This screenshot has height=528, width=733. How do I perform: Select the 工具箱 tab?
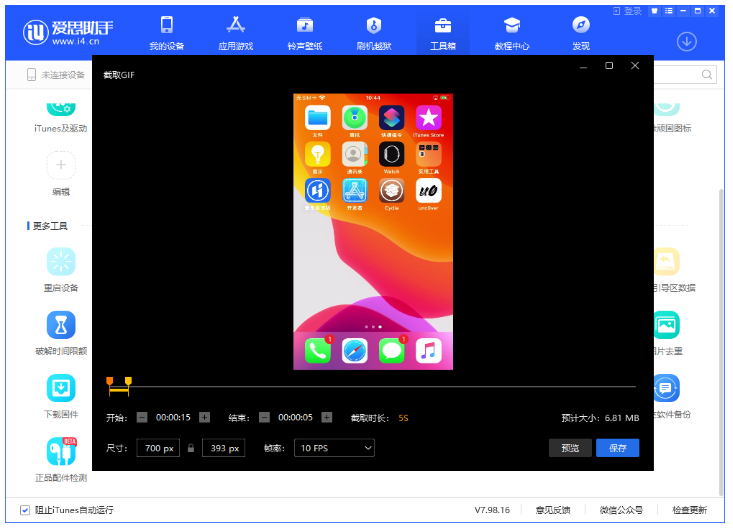(443, 33)
